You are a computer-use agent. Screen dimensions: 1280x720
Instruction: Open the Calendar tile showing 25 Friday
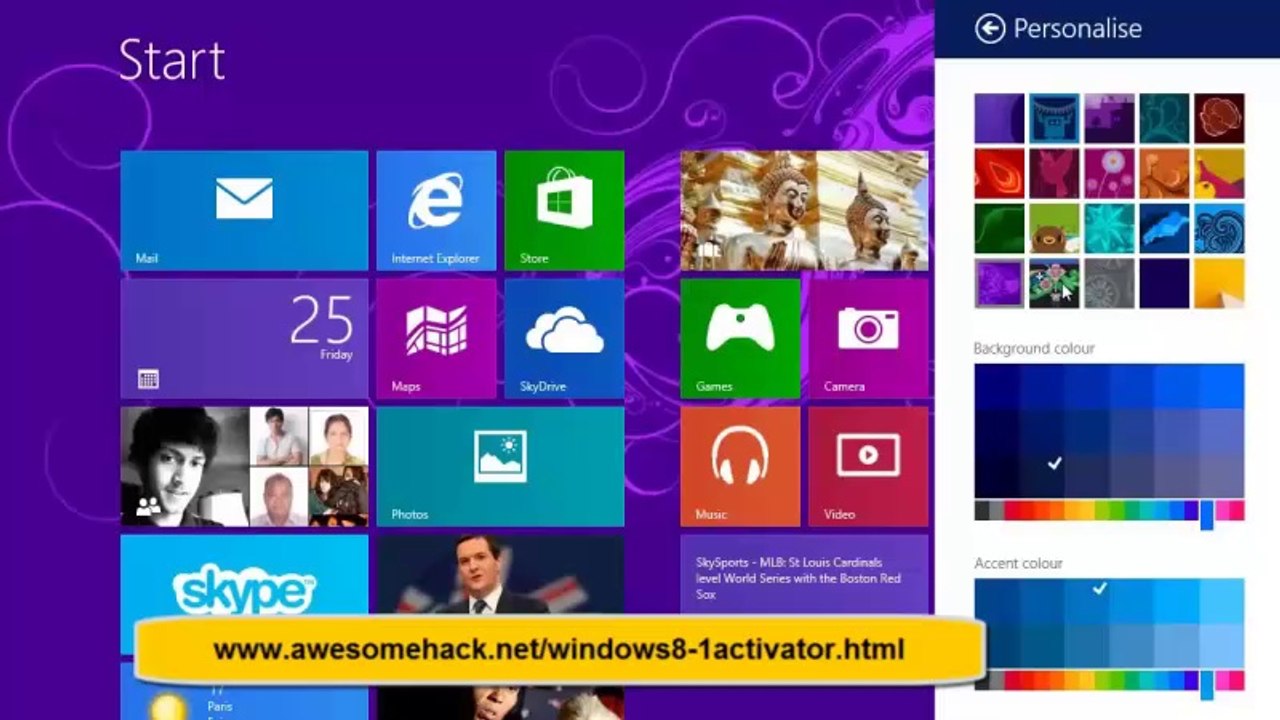pos(244,338)
